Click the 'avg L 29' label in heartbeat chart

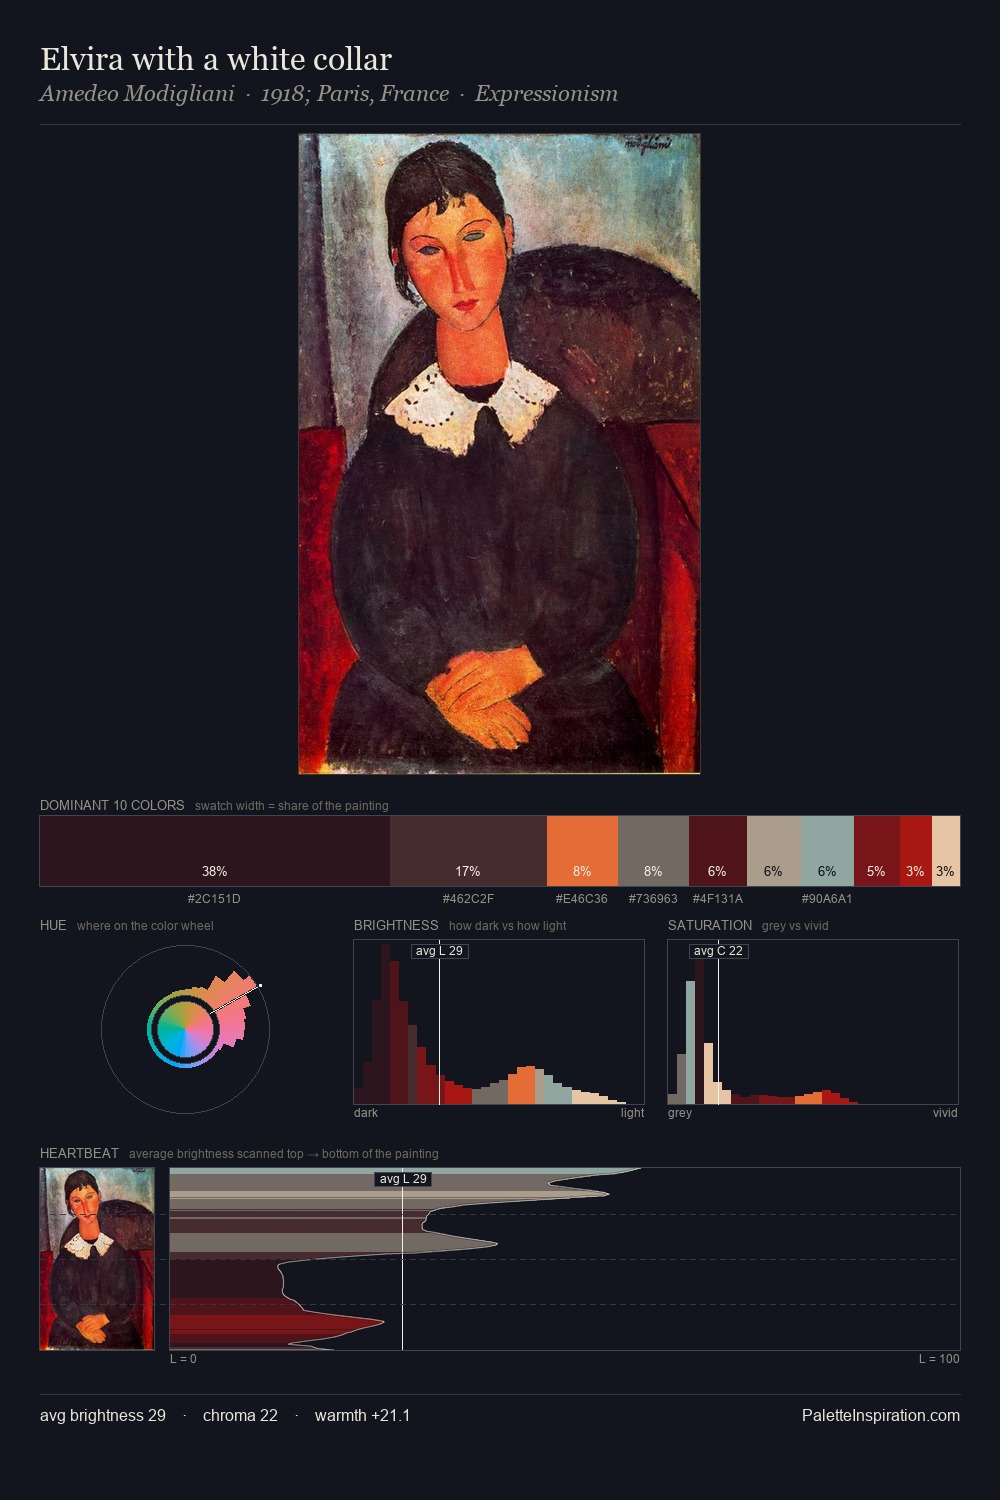pos(403,1179)
